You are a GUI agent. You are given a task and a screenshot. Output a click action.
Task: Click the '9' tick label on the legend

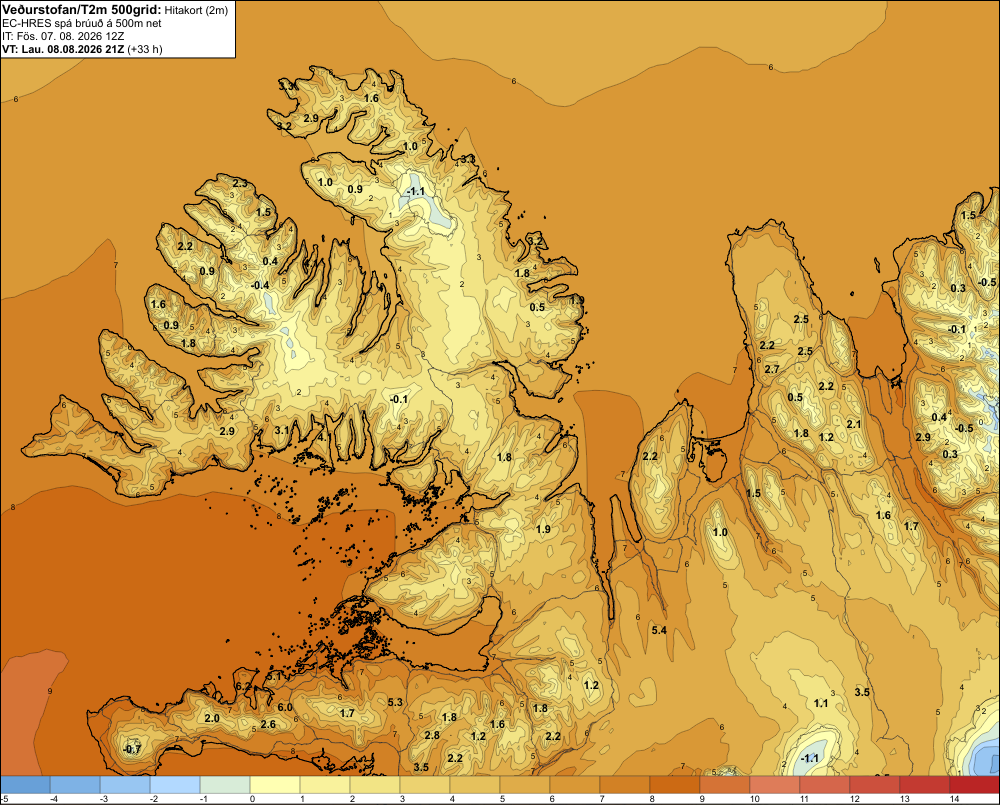[x=702, y=799]
